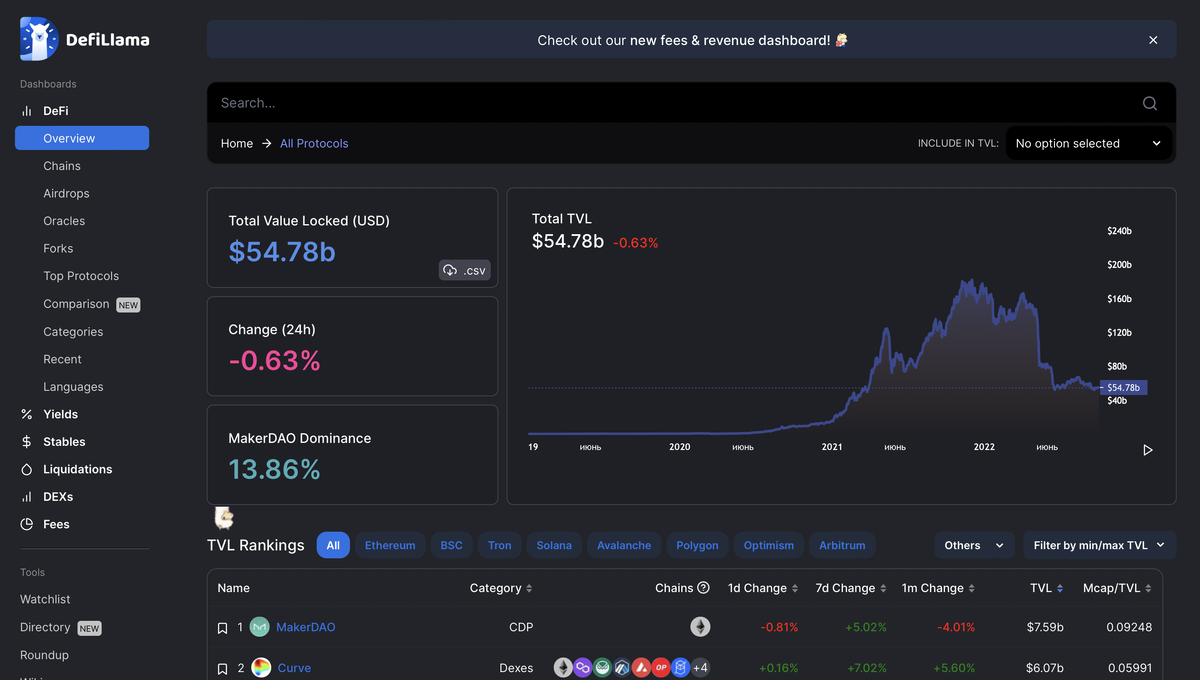Click the Yields percent icon

27,414
